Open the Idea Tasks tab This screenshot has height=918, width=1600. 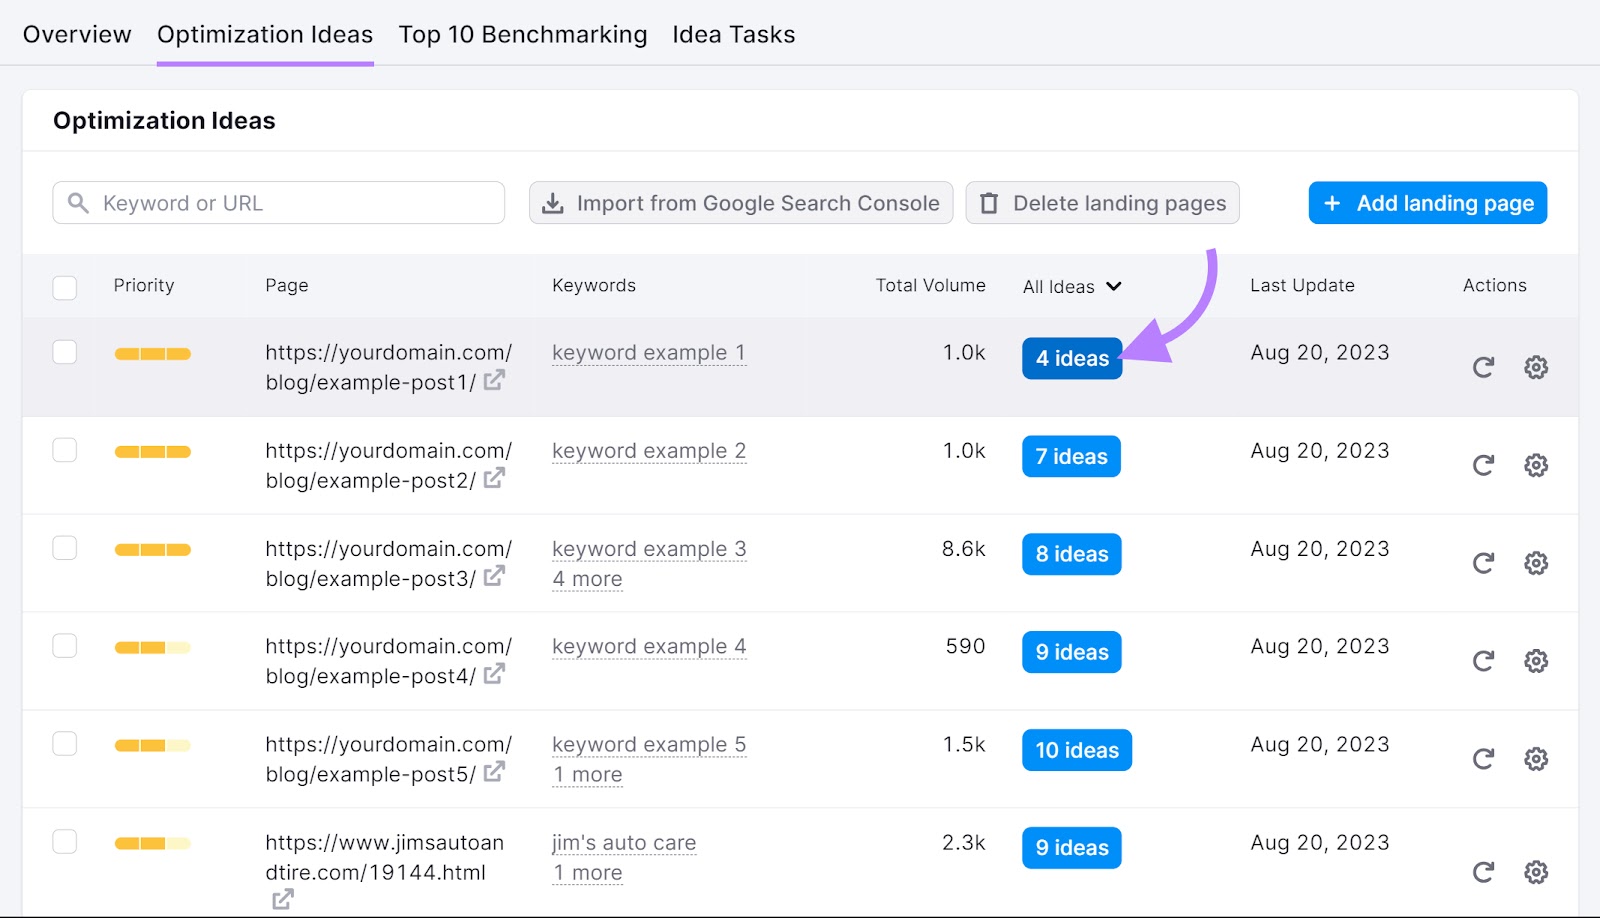[733, 34]
